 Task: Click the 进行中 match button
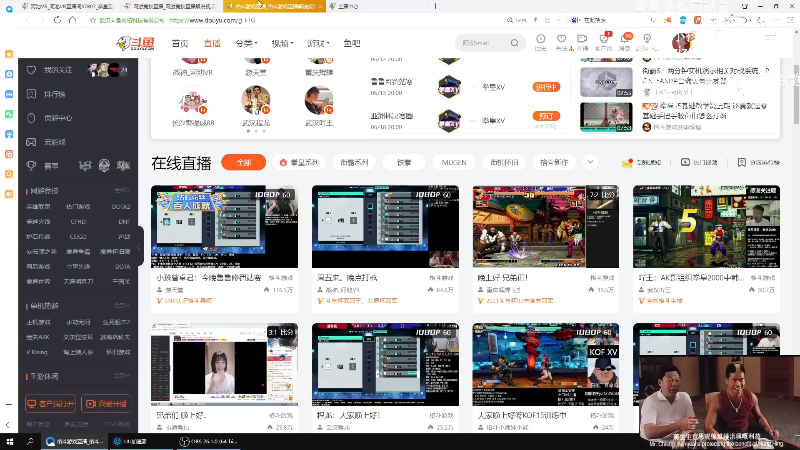[x=546, y=87]
